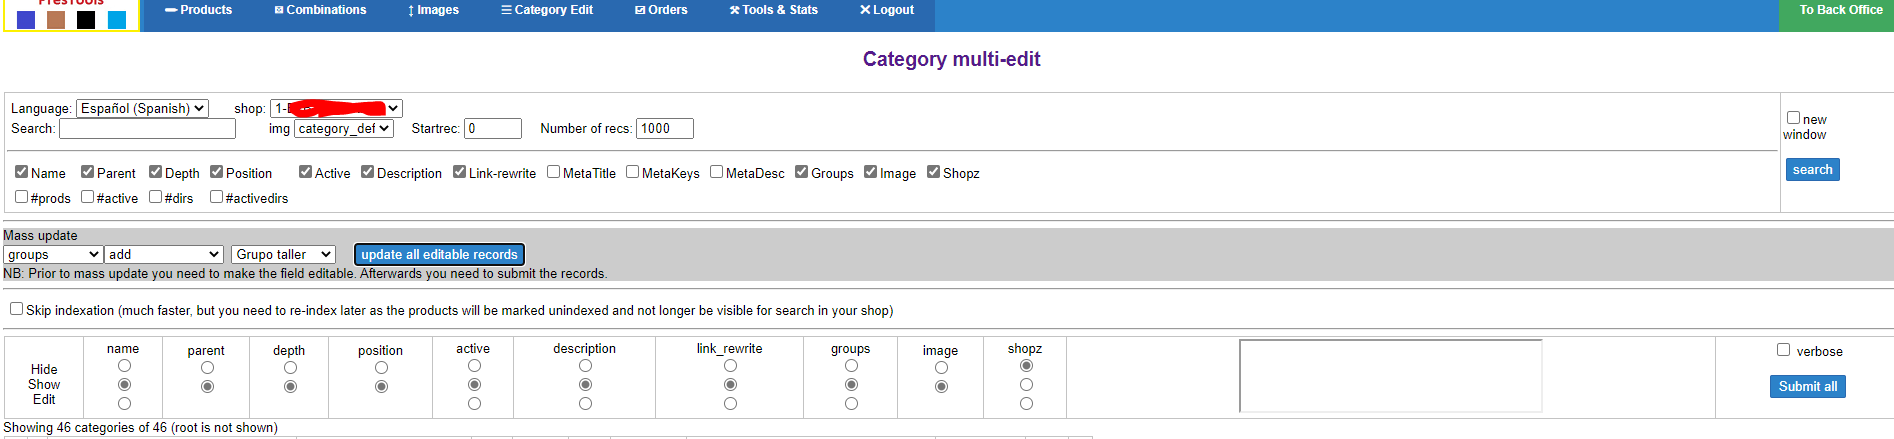Uncheck the Shopz checkbox
Screen dimensions: 1894x439
tap(933, 172)
